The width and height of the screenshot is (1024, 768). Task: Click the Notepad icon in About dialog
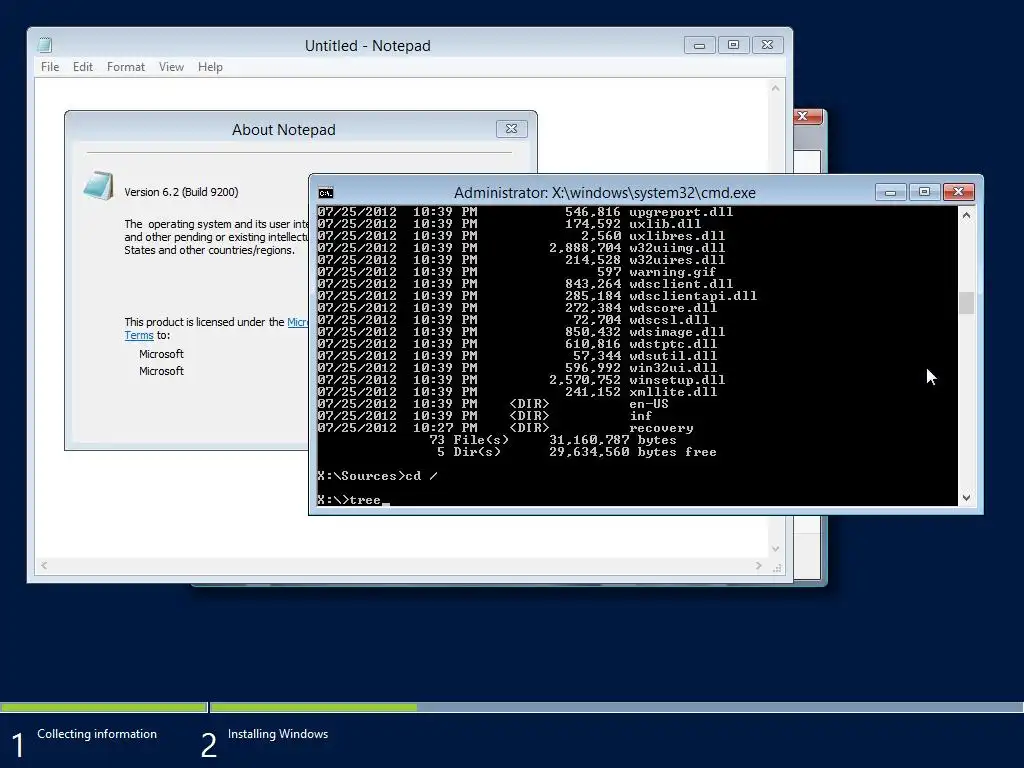point(99,185)
